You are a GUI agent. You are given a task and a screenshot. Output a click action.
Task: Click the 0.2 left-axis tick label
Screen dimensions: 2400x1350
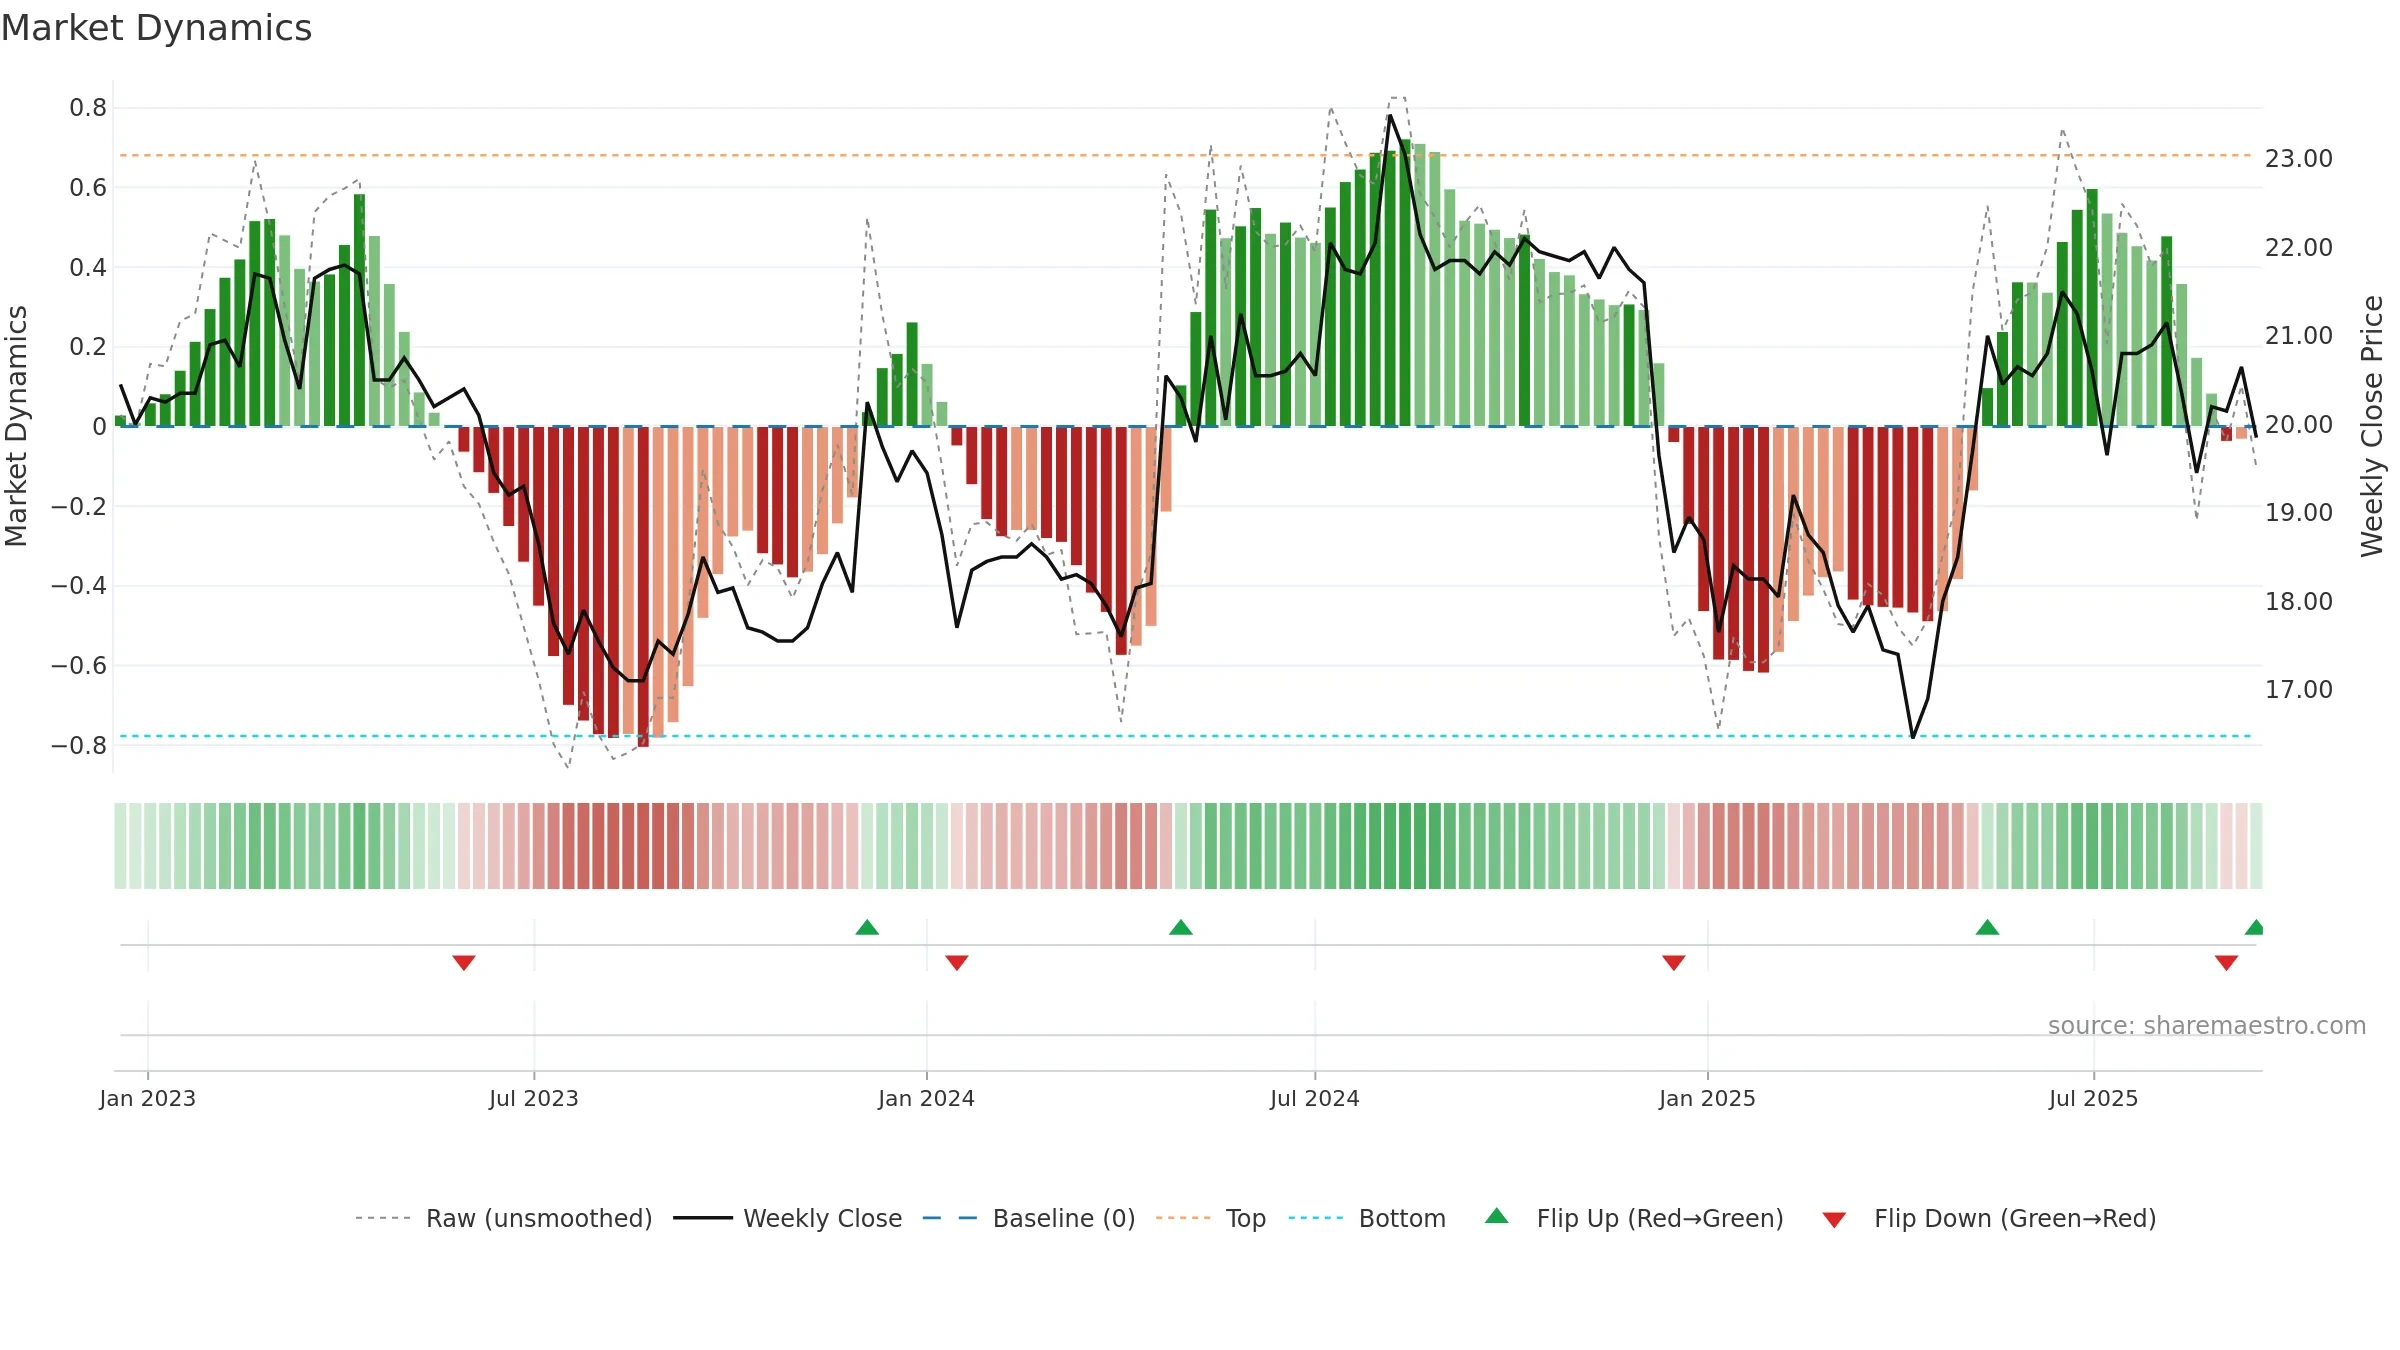pyautogui.click(x=88, y=347)
